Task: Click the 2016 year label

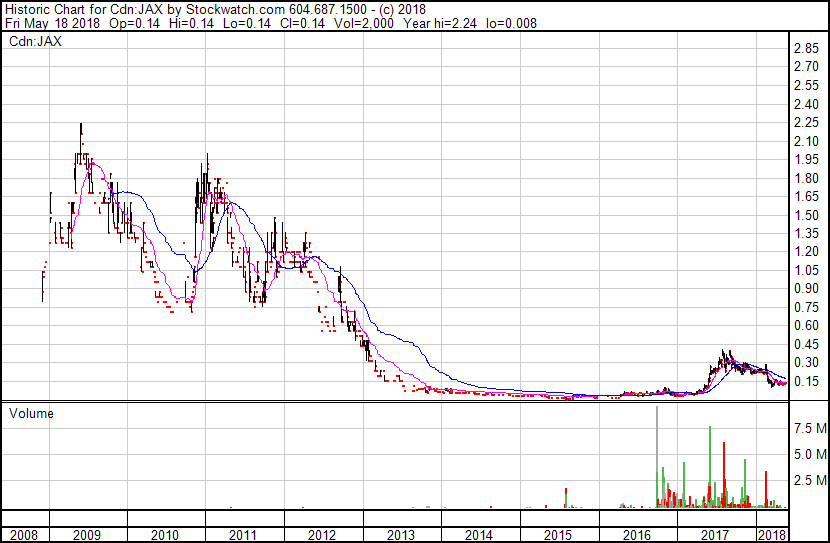Action: 636,534
